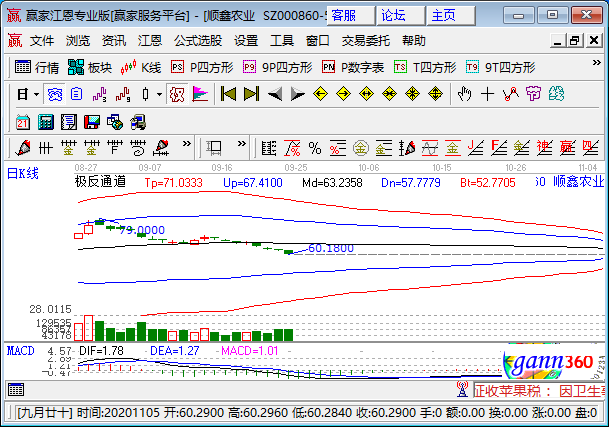Click the plain black percent % icon
The image size is (609, 427).
315,148
